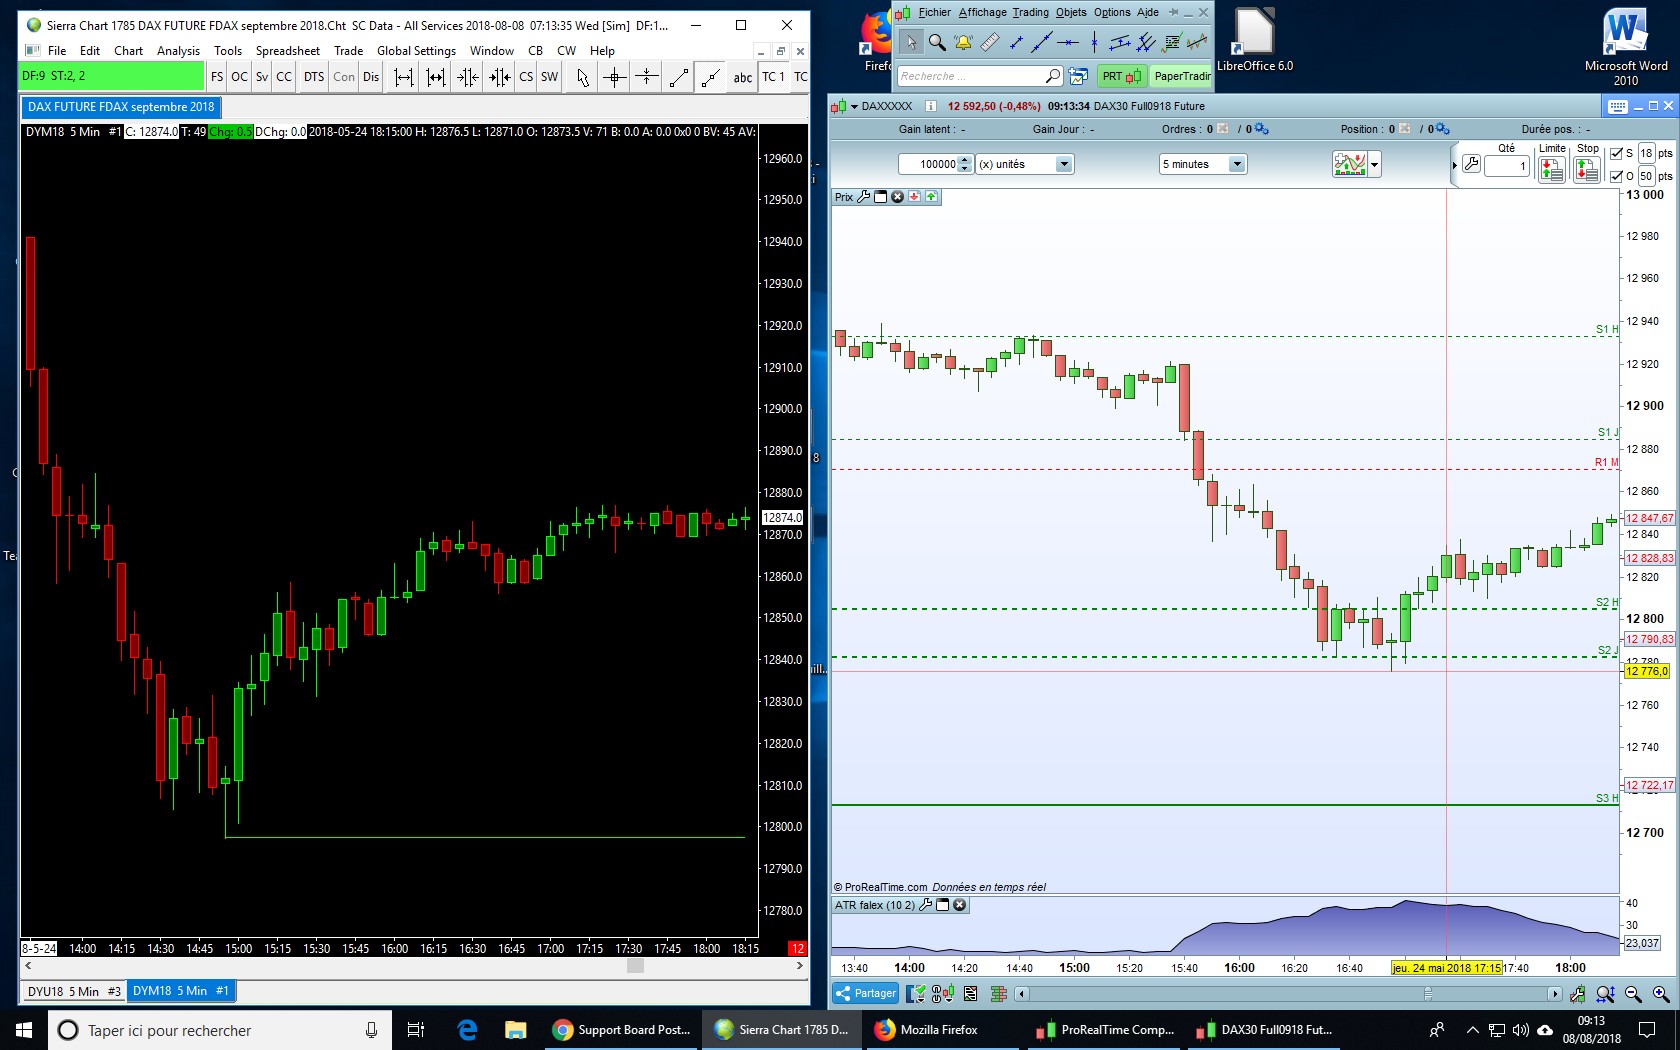The width and height of the screenshot is (1680, 1050).
Task: Select the abc text tool in Sierra Chart
Action: pos(743,77)
